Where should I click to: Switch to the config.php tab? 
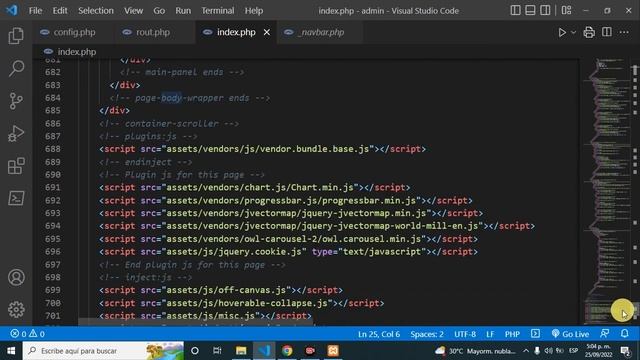[73, 32]
